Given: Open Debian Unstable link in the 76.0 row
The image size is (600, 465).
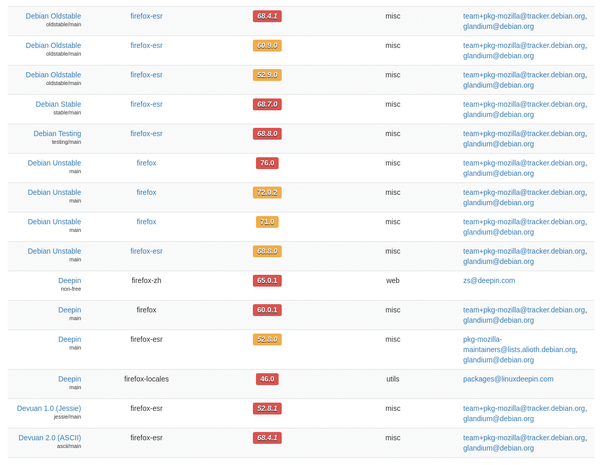Looking at the screenshot, I should coord(54,163).
